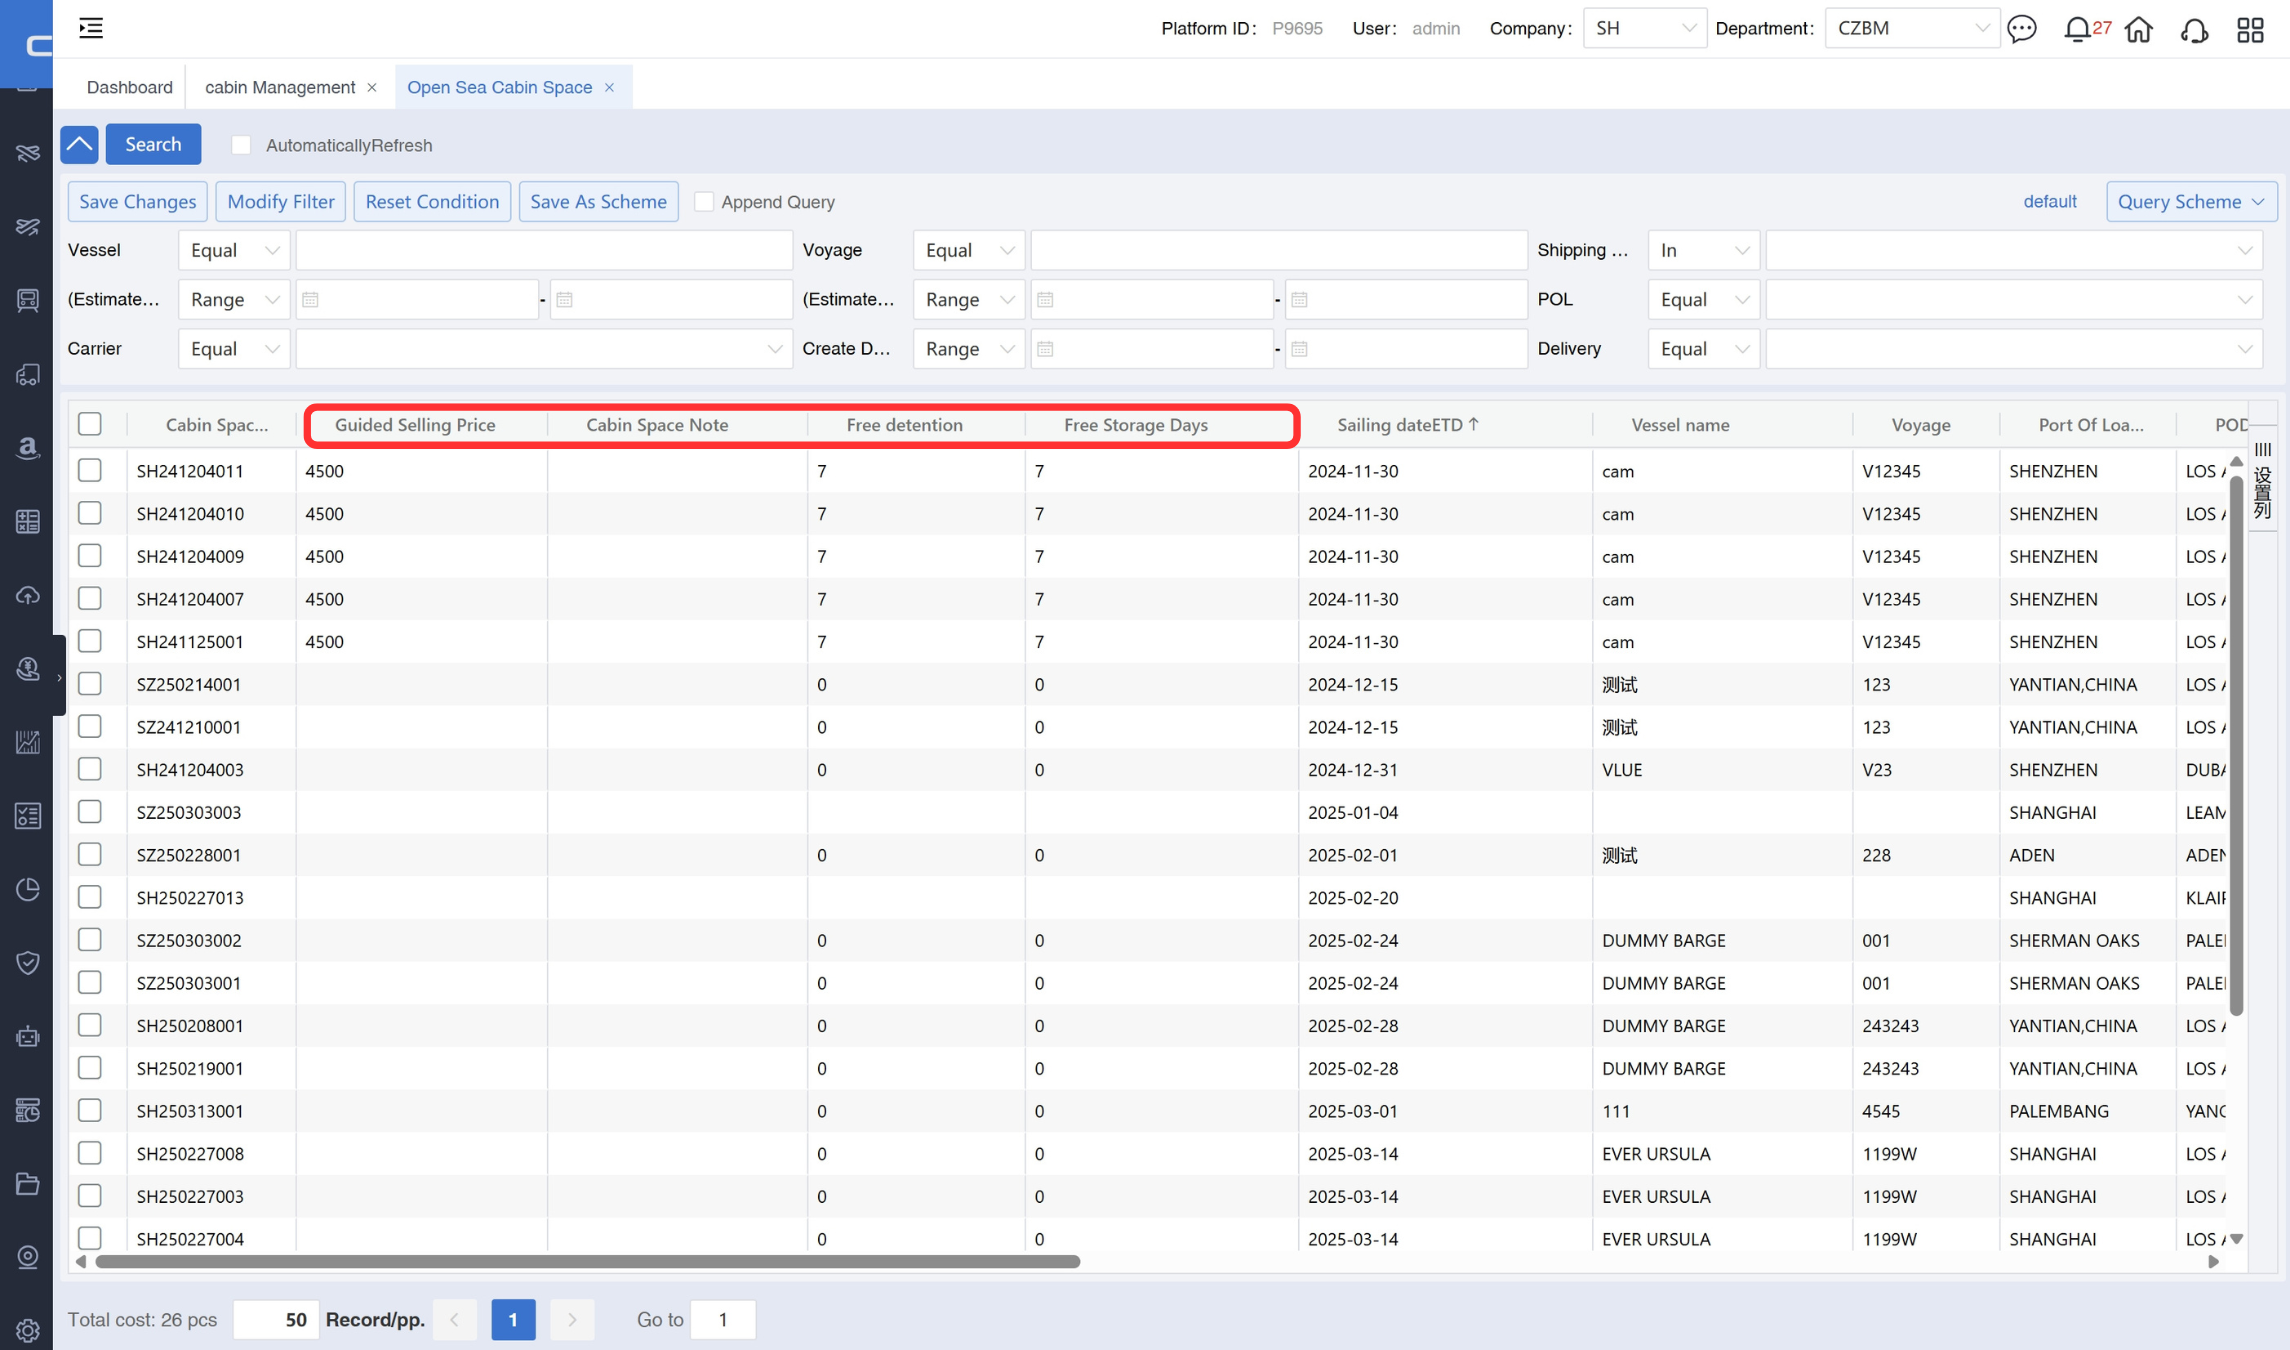Image resolution: width=2290 pixels, height=1350 pixels.
Task: Open the checklist form sidebar icon
Action: coord(27,815)
